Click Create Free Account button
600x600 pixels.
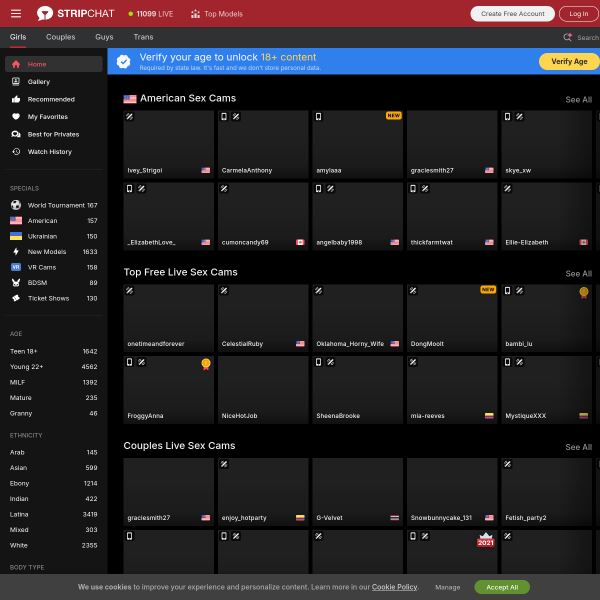512,14
